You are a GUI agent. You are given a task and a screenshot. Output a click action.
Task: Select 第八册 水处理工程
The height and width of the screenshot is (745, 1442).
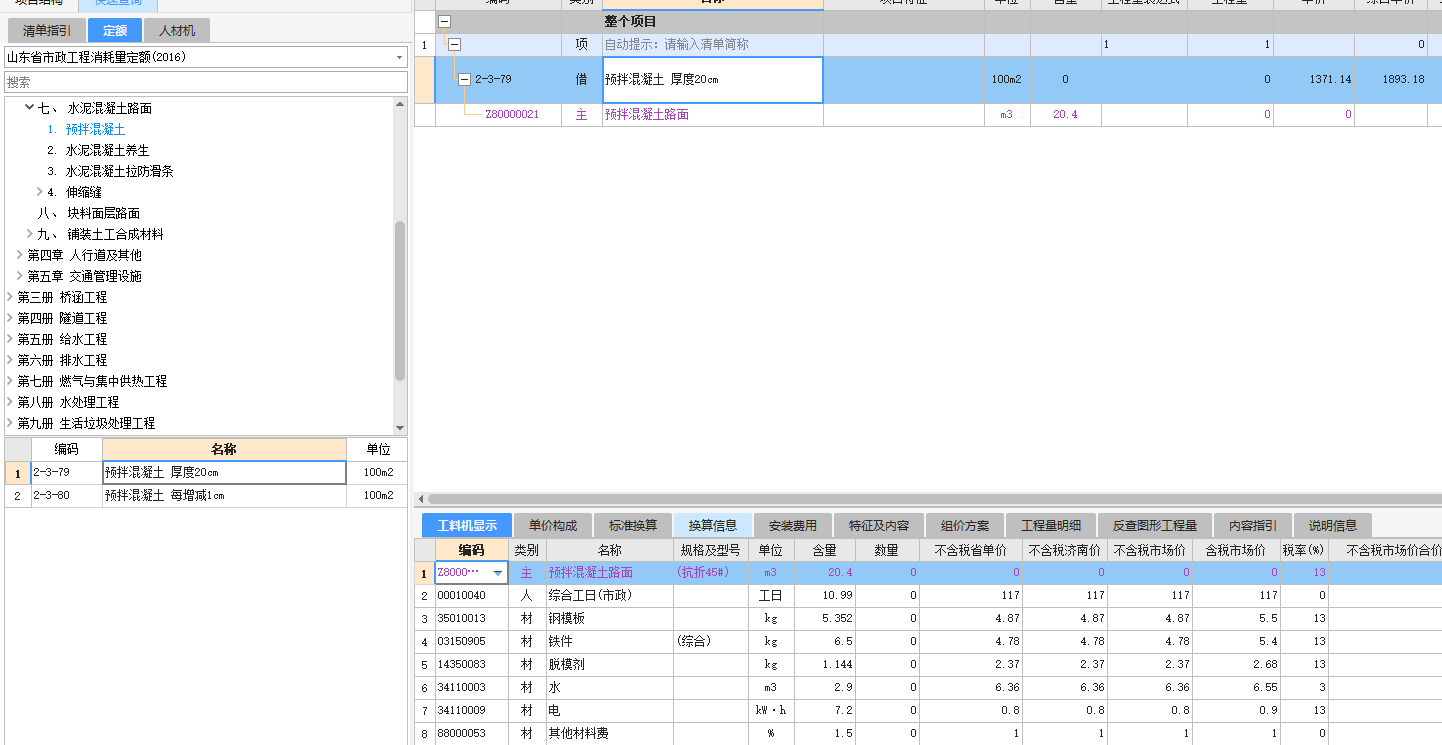tap(68, 402)
